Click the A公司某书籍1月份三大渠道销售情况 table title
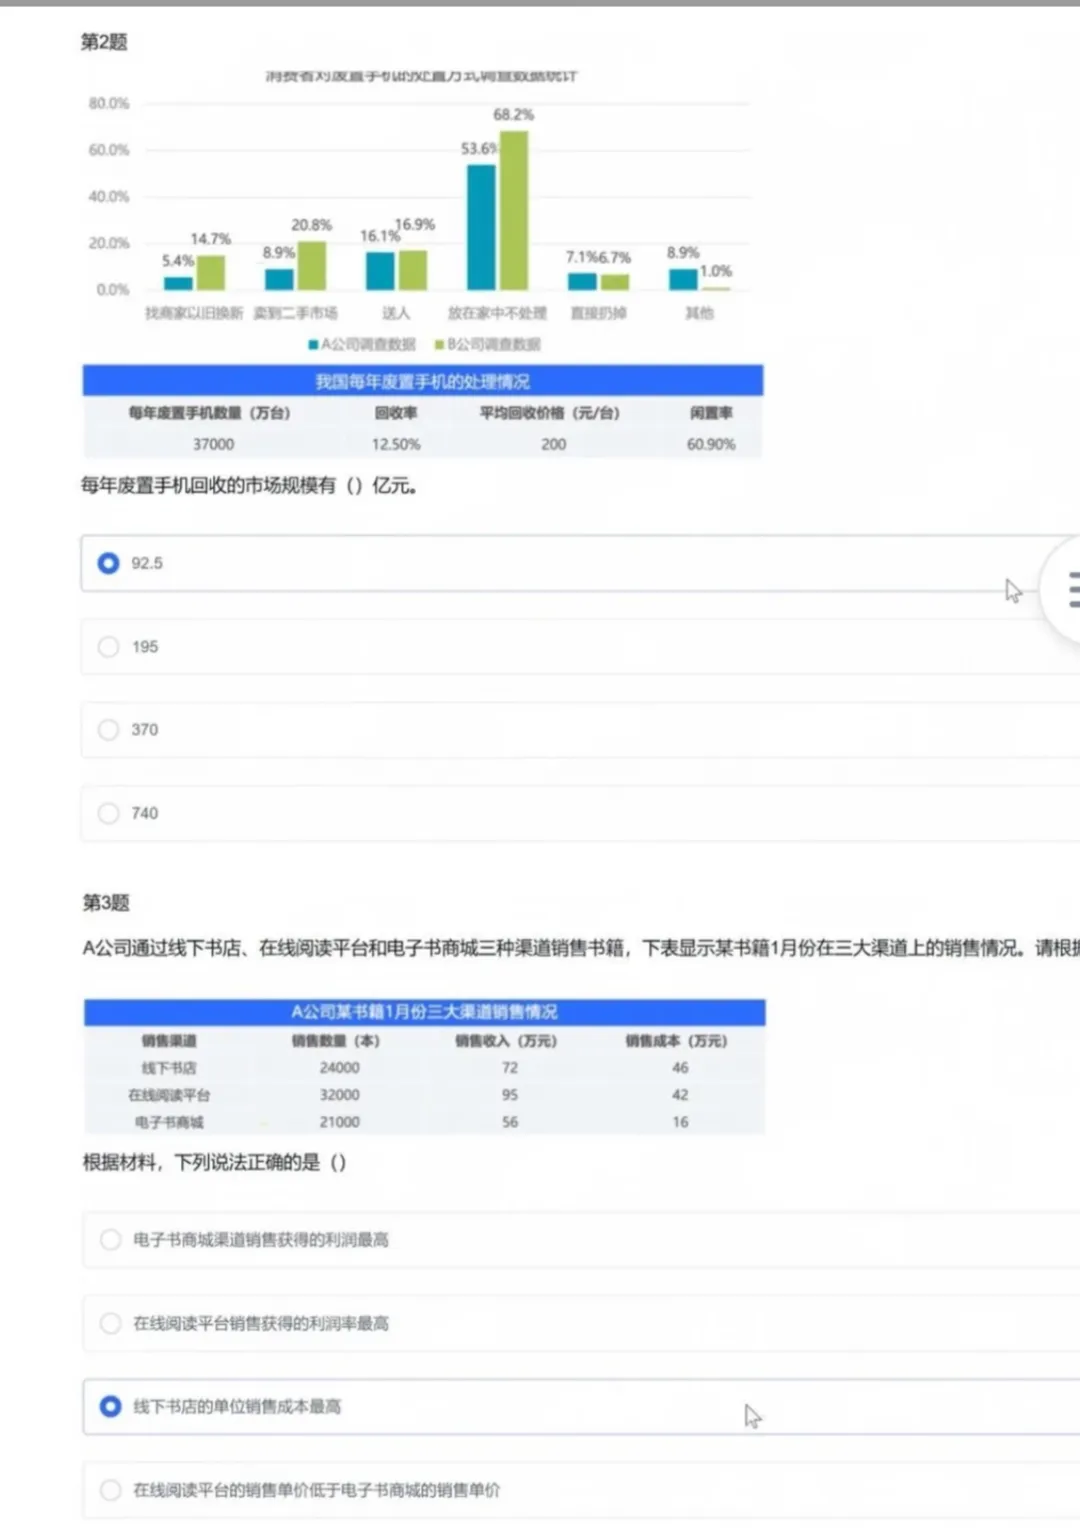 [x=424, y=1012]
